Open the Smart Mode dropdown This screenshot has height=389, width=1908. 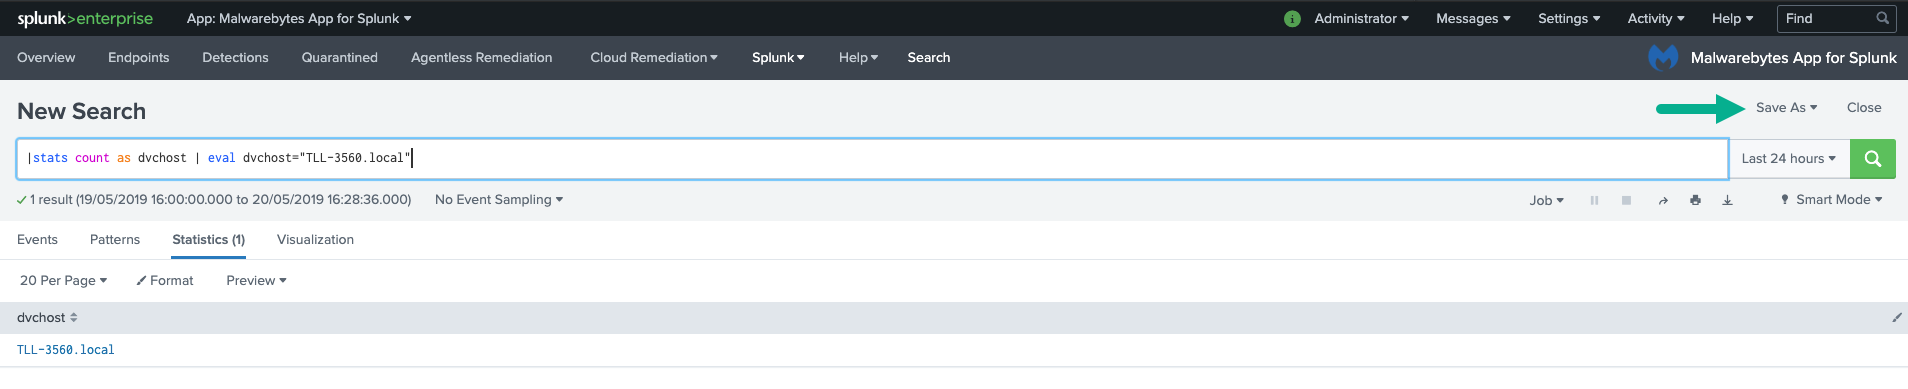(1831, 200)
